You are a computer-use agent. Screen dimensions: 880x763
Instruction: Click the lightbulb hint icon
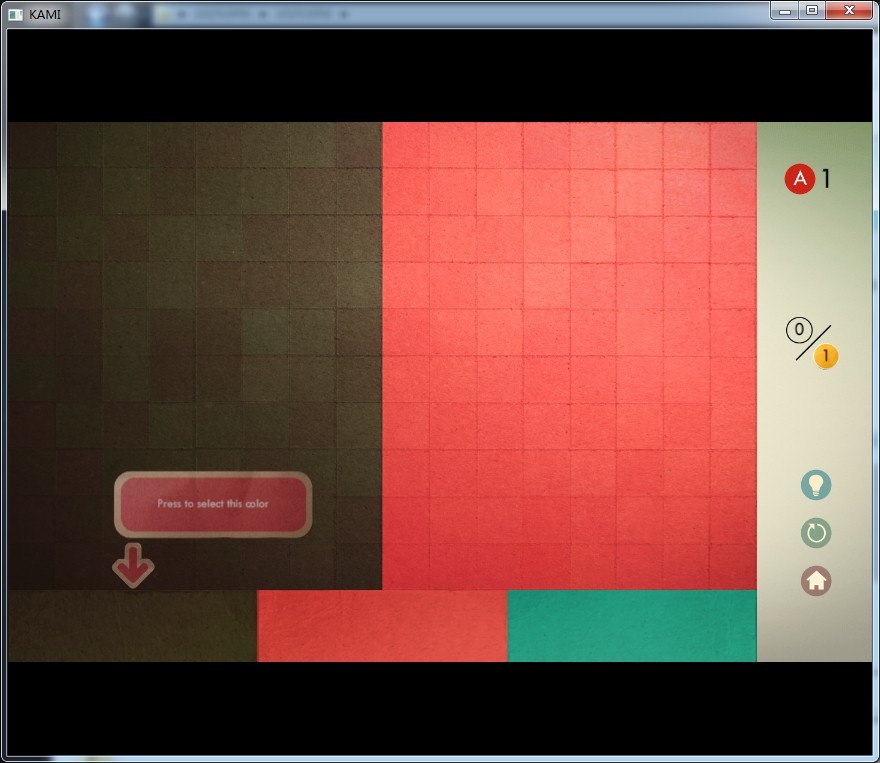[x=815, y=485]
